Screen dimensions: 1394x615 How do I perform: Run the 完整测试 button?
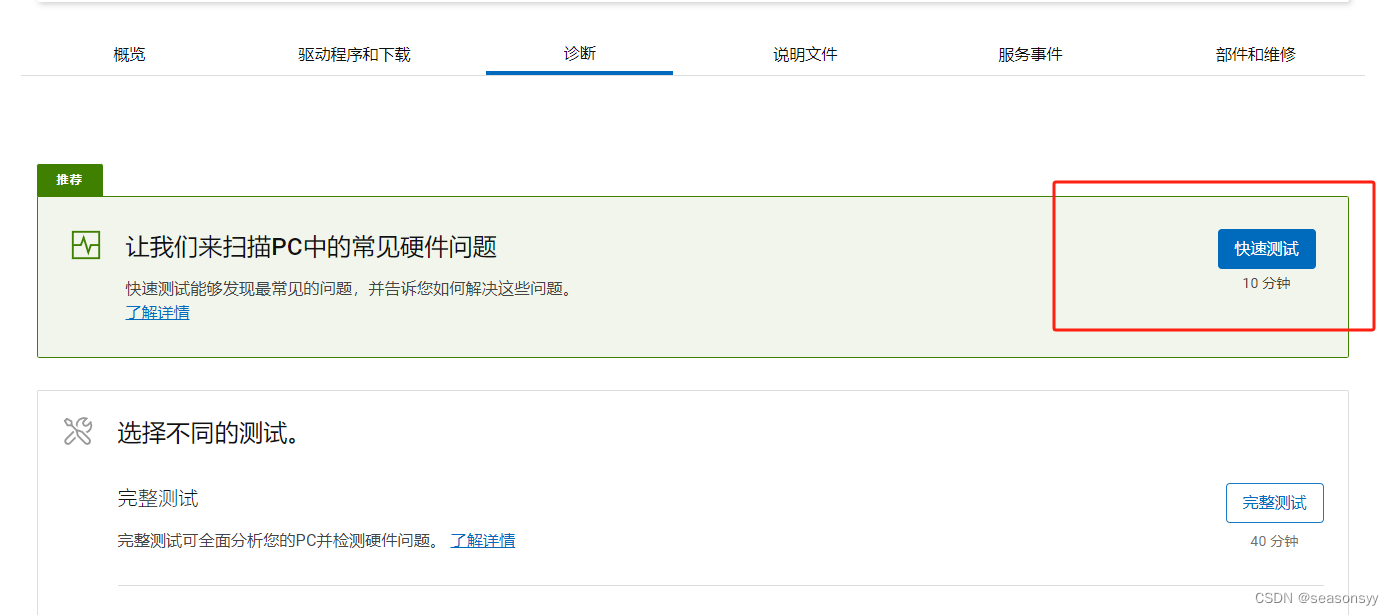1274,503
